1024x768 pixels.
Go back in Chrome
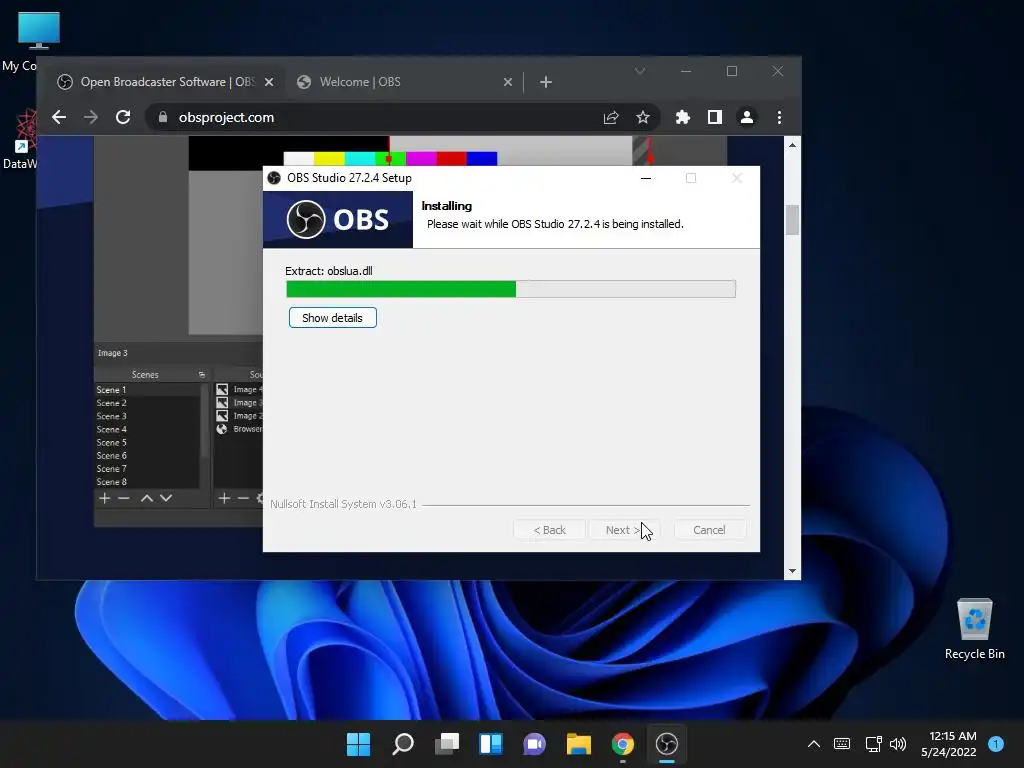pyautogui.click(x=59, y=118)
